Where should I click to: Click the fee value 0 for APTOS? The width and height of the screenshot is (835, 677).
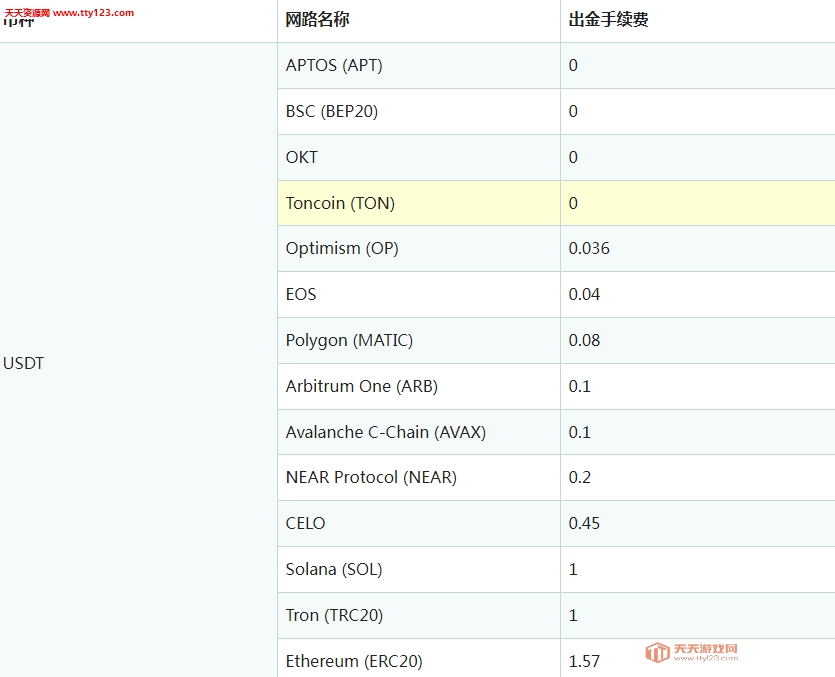tap(573, 66)
